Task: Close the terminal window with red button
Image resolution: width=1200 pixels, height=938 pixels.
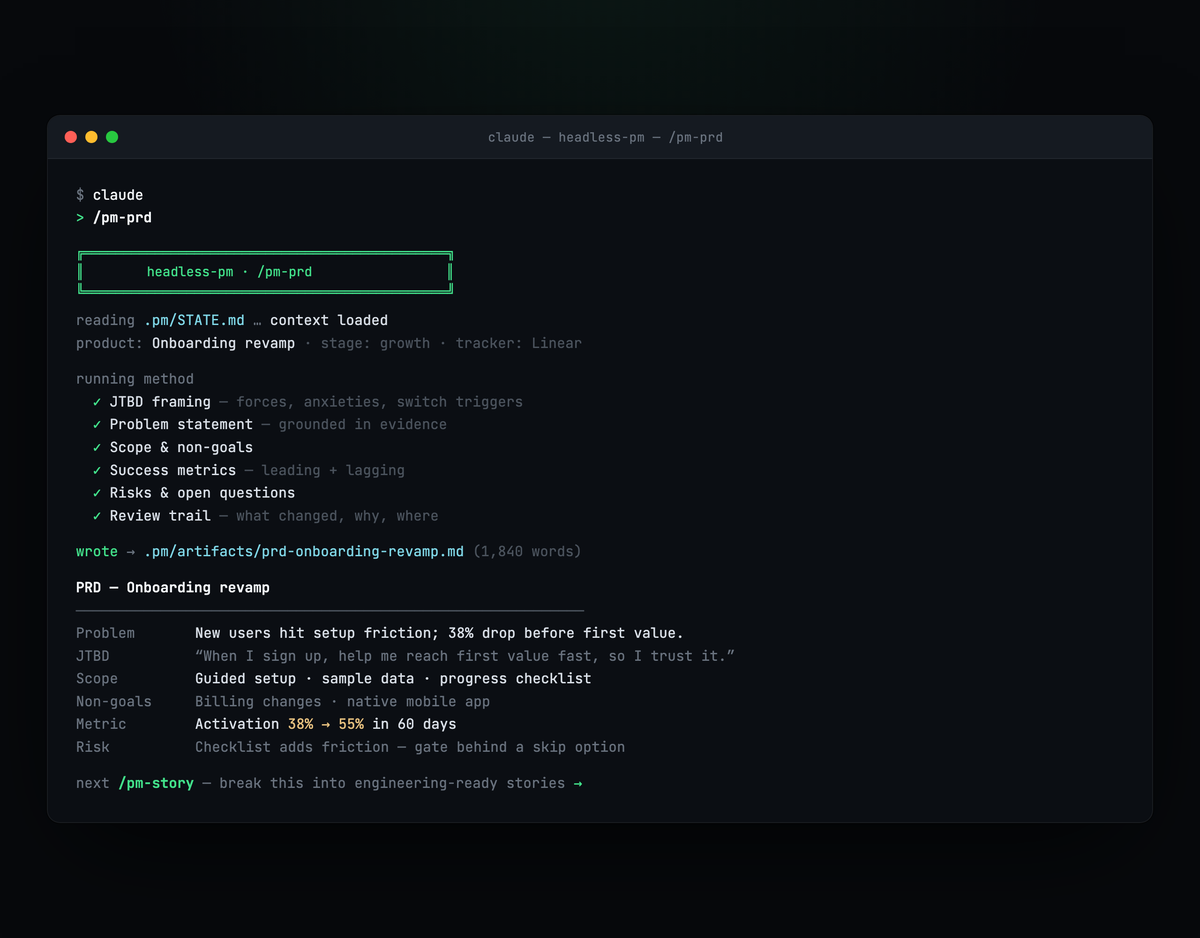Action: (x=71, y=137)
